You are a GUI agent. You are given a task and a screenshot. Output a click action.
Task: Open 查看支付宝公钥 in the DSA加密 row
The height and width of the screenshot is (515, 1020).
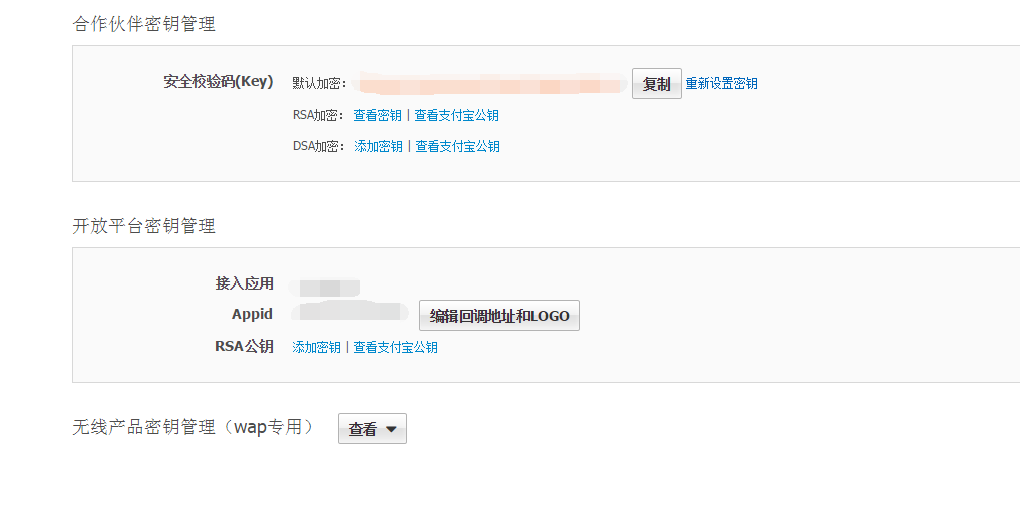tap(457, 146)
